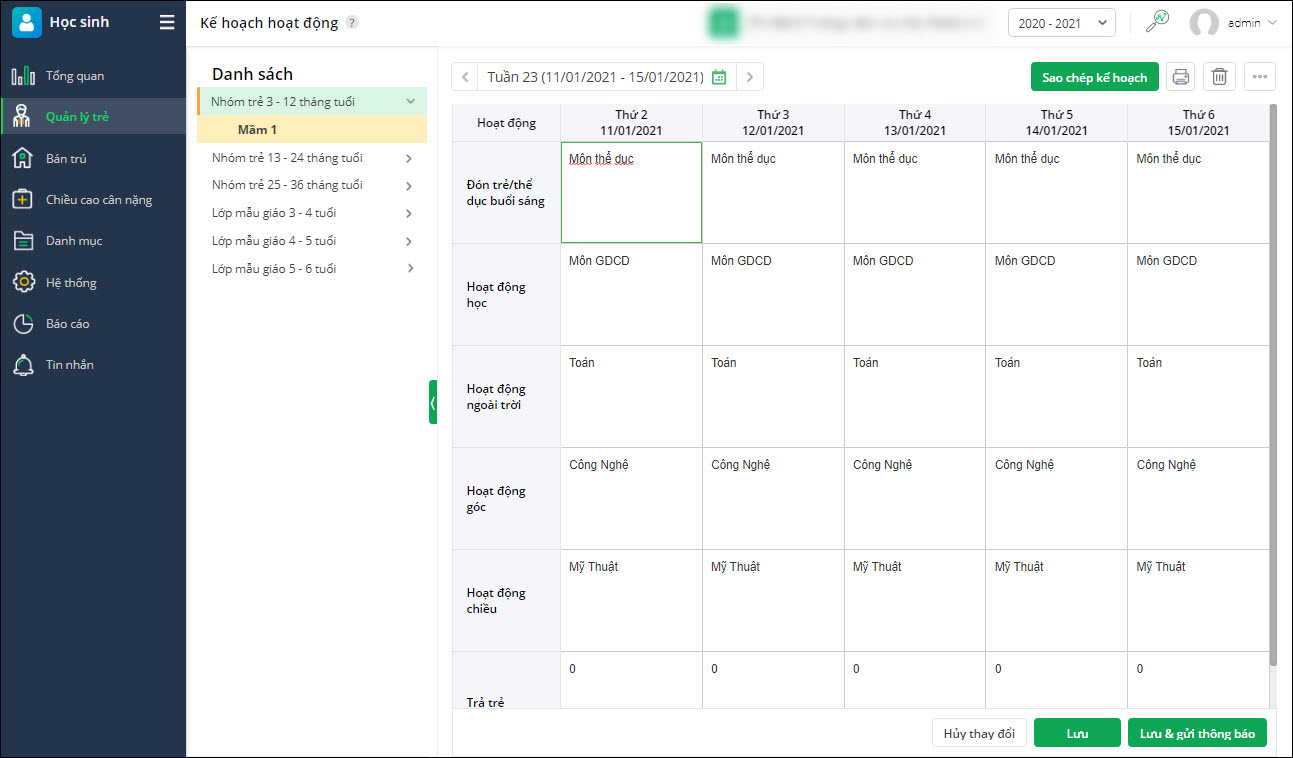Open Tin nhắn messages section
Viewport: 1293px width, 758px height.
click(x=93, y=365)
